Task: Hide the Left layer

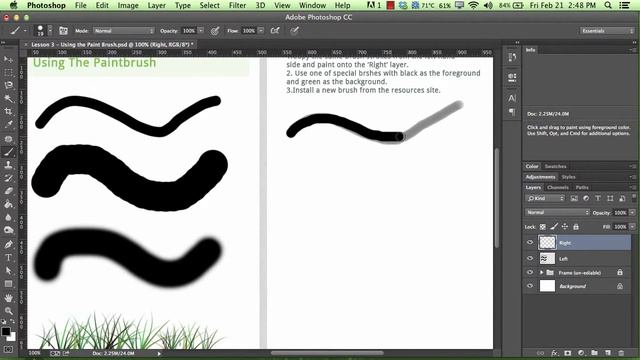Action: (530, 258)
